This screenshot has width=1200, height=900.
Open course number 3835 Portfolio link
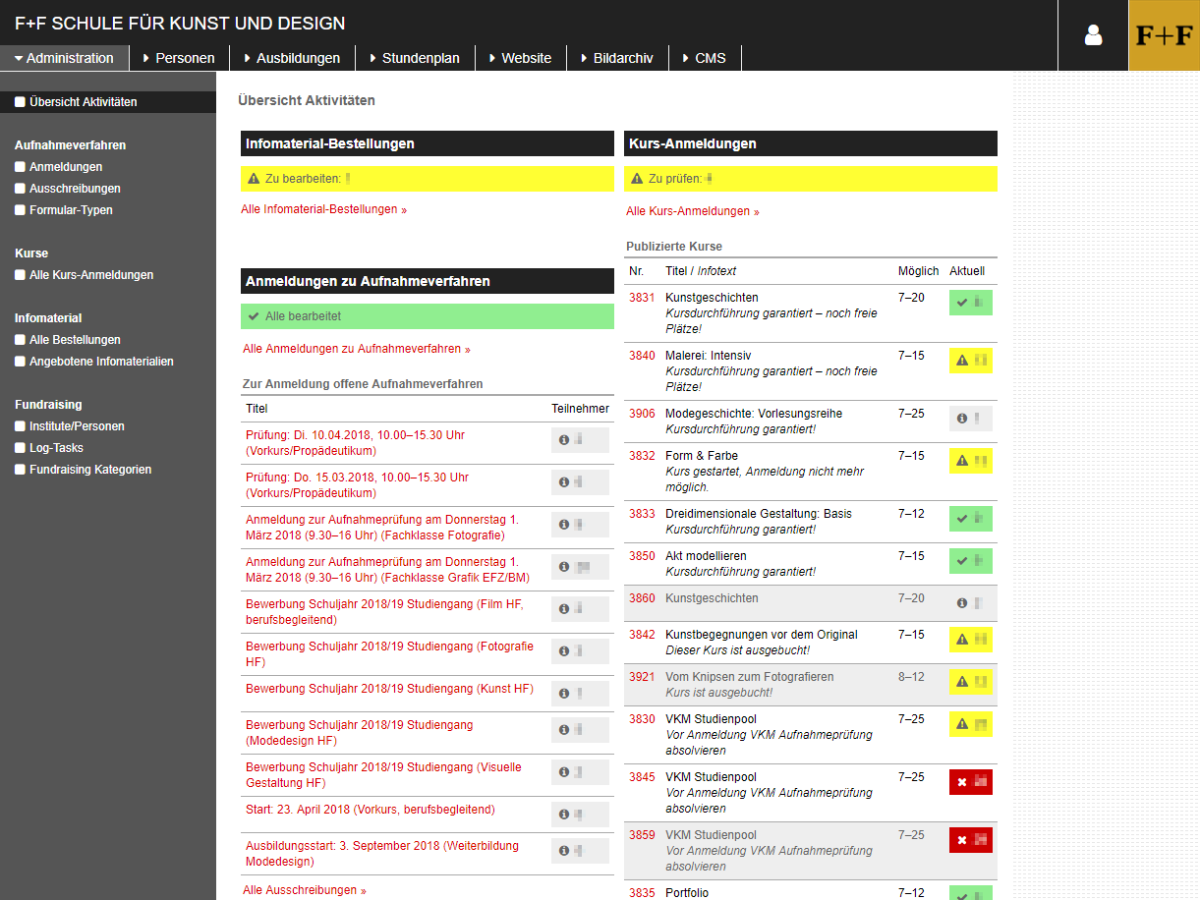coord(642,893)
